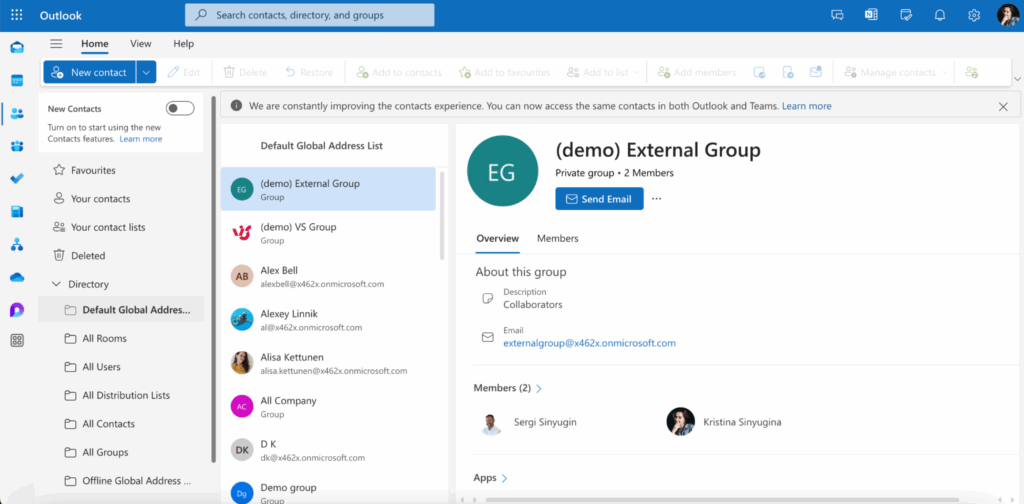Click the New contact button
The image size is (1024, 504).
pyautogui.click(x=89, y=72)
